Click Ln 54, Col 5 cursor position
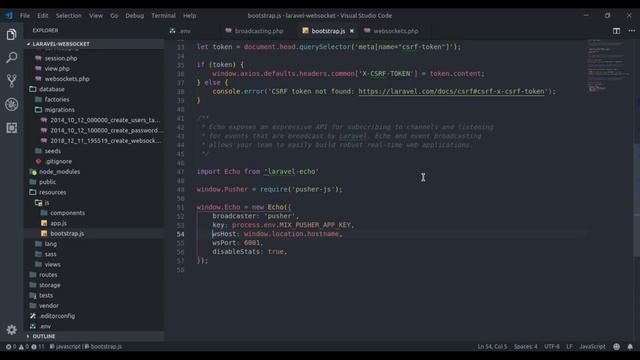 click(x=492, y=347)
